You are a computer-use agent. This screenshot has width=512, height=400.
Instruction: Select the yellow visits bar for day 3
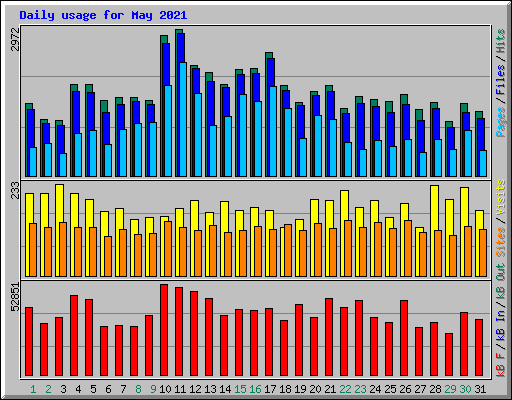(x=60, y=203)
